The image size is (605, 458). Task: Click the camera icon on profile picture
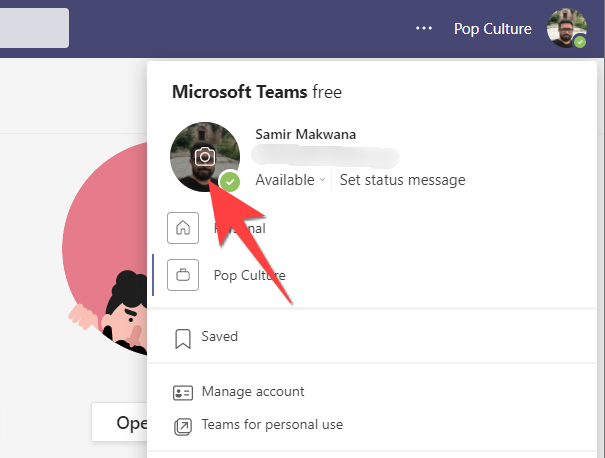coord(205,157)
